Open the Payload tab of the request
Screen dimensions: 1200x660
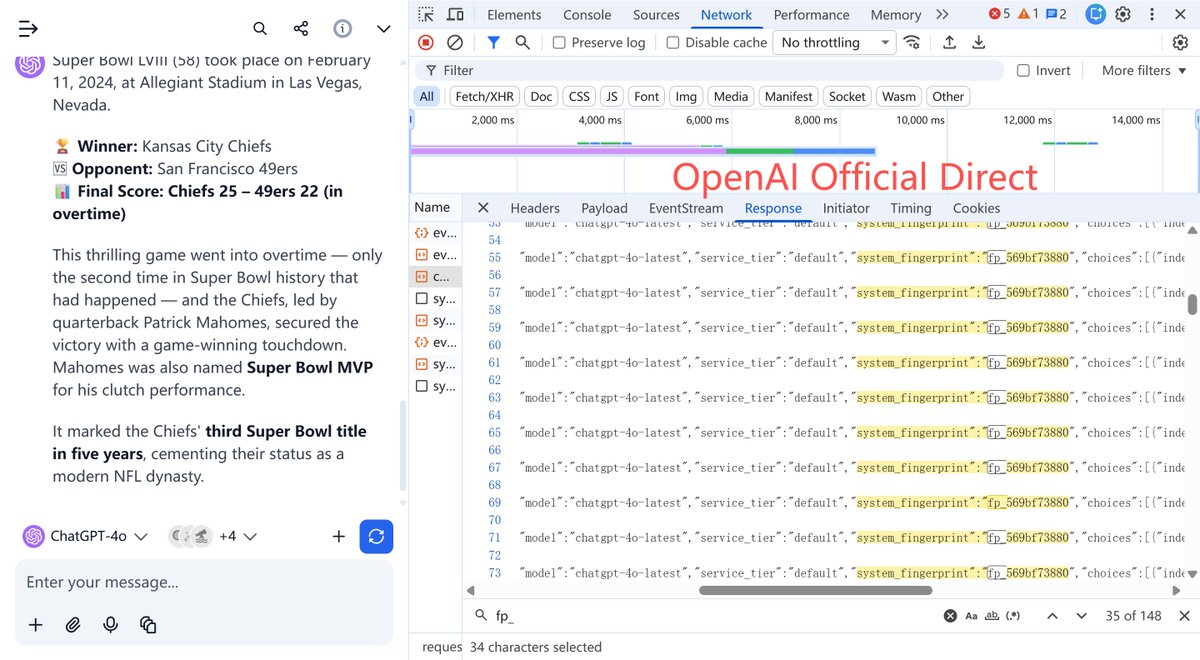pos(604,208)
